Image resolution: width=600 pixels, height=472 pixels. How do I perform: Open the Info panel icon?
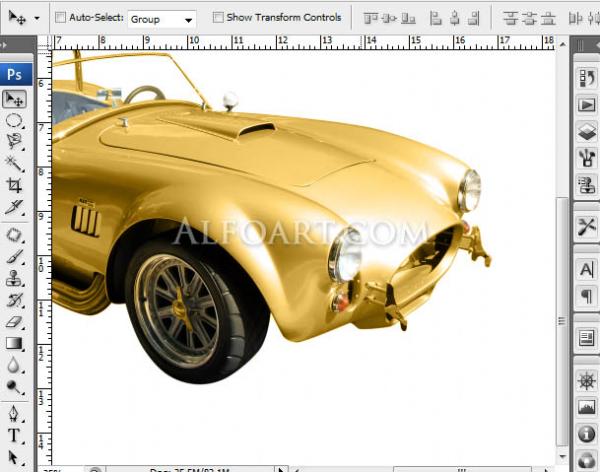(x=587, y=435)
